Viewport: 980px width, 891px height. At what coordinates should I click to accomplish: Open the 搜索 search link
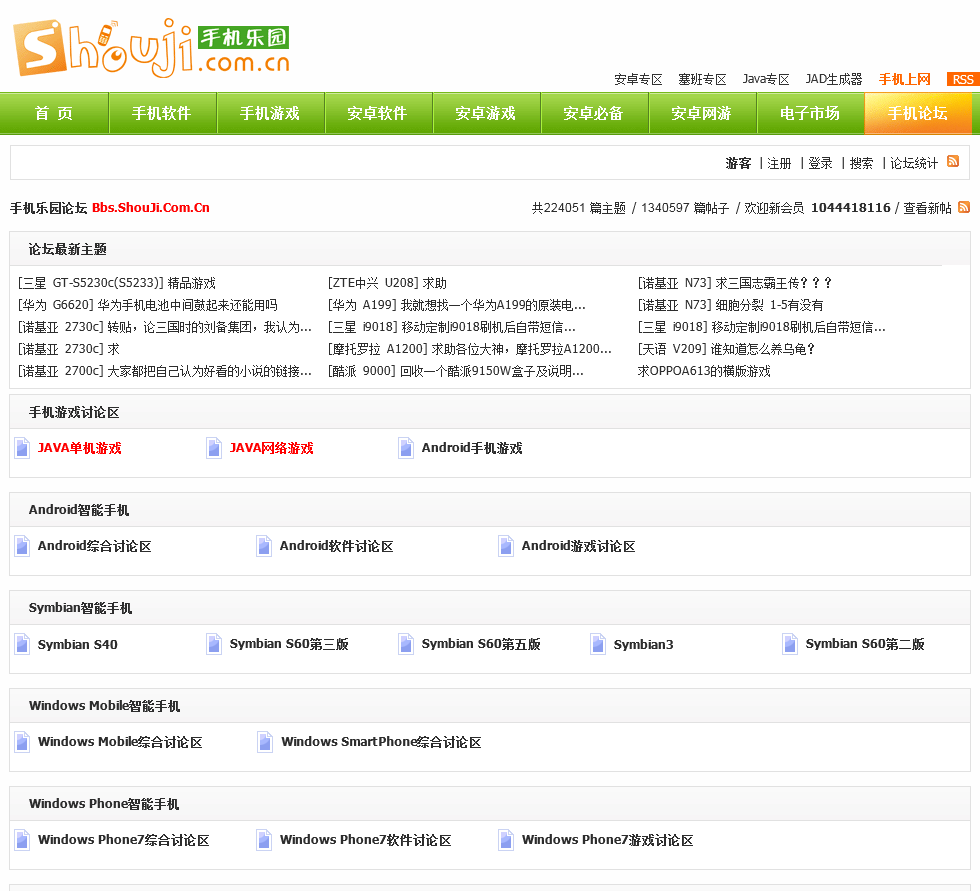861,163
